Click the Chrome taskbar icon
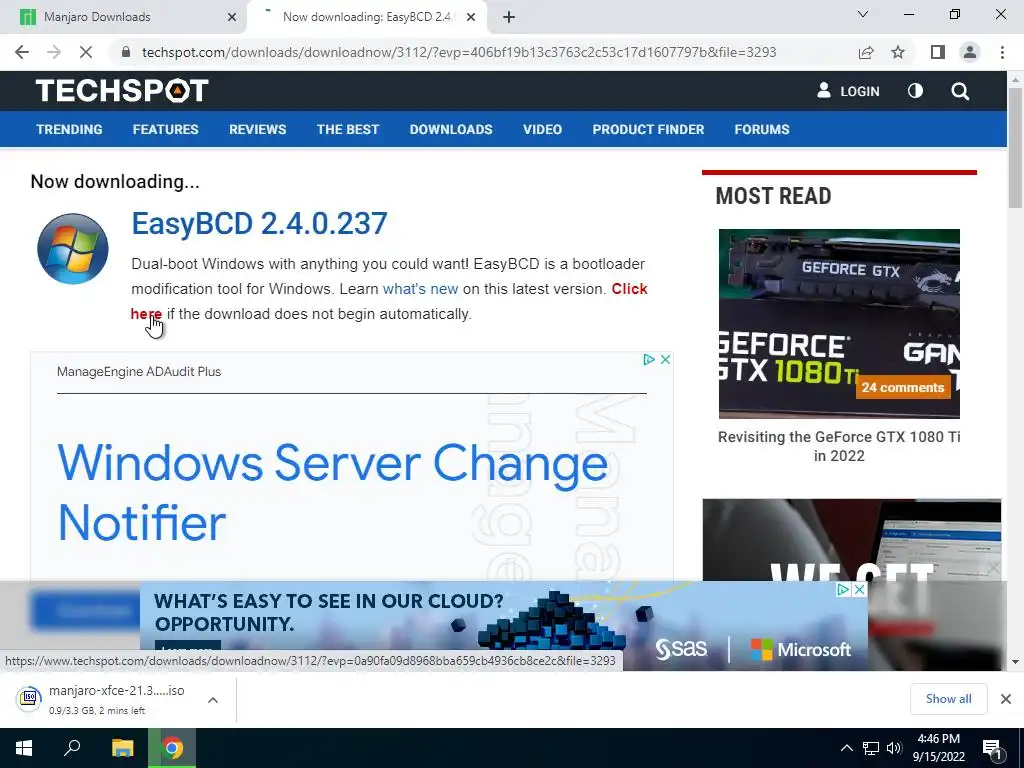 pos(172,748)
